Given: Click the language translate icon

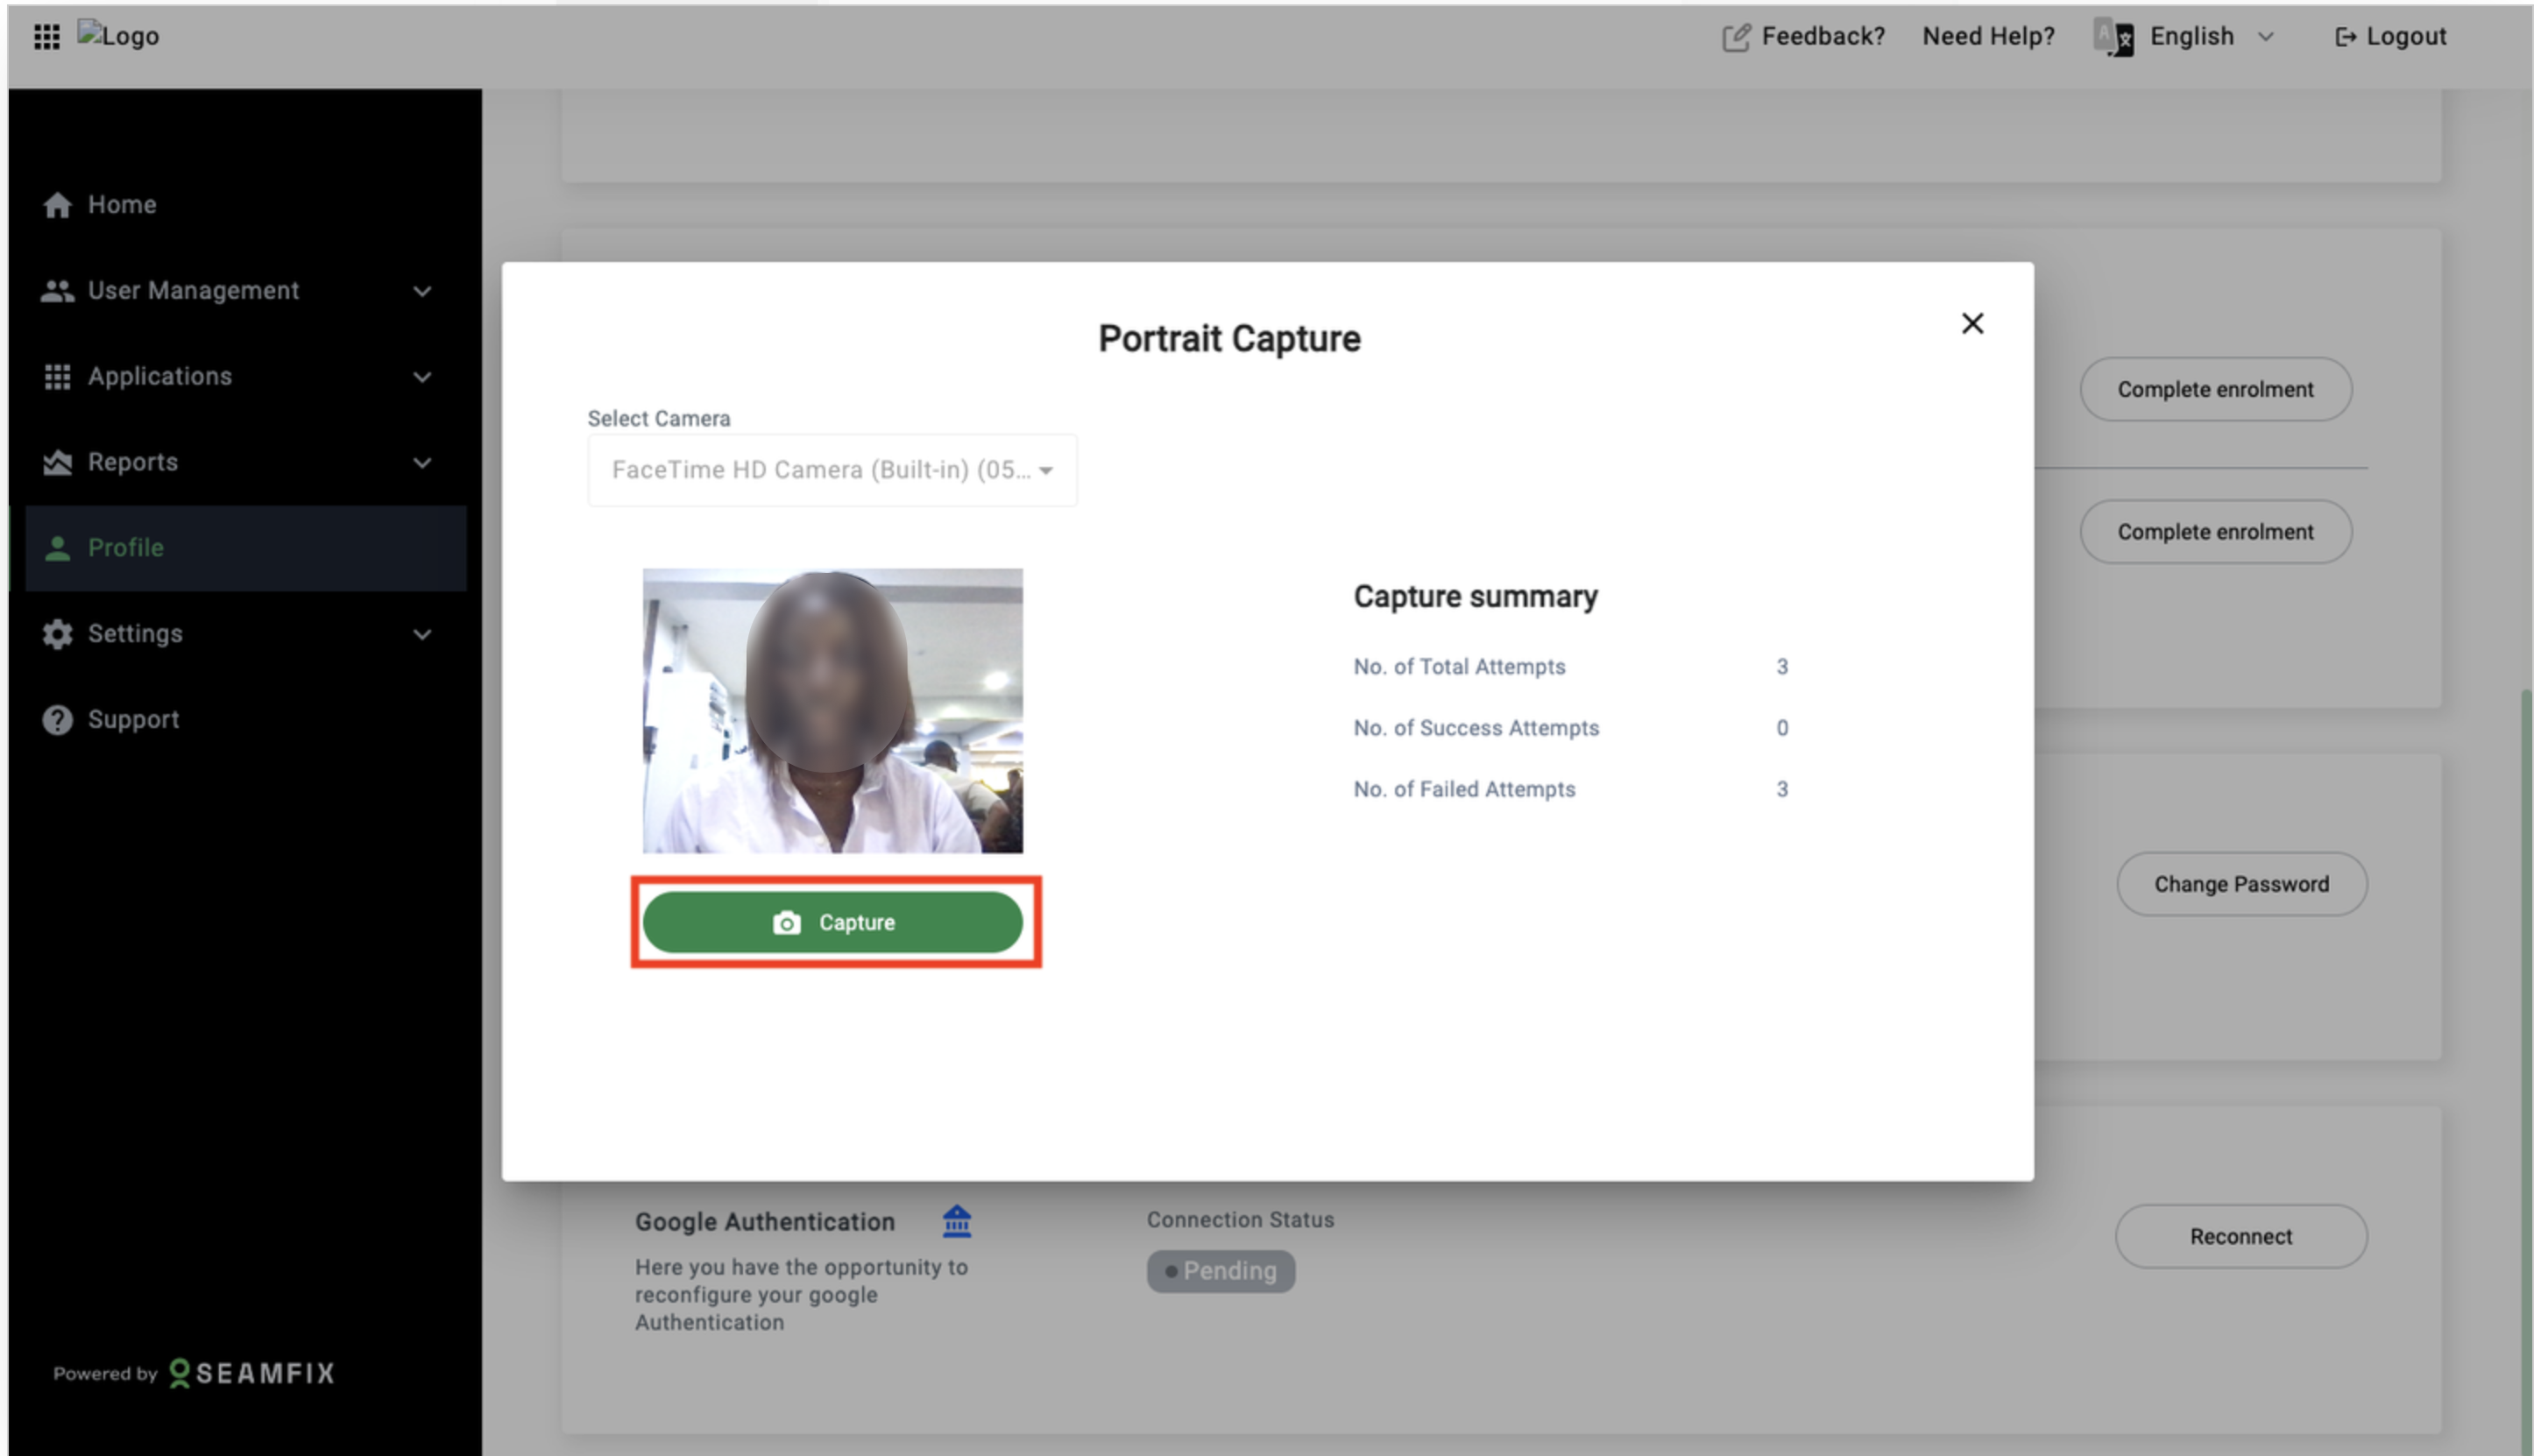Looking at the screenshot, I should coord(2114,38).
